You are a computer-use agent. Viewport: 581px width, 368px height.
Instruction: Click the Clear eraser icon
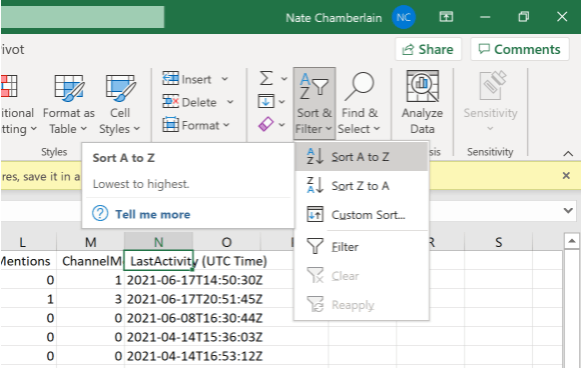coord(266,124)
